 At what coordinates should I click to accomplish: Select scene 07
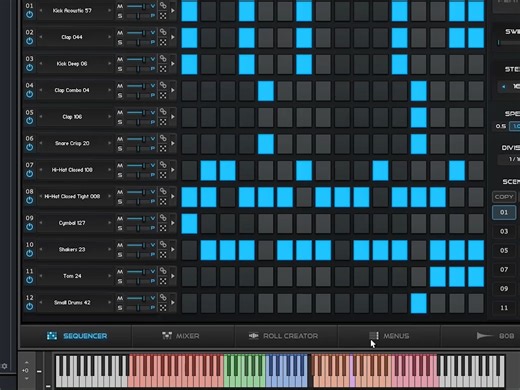504,269
